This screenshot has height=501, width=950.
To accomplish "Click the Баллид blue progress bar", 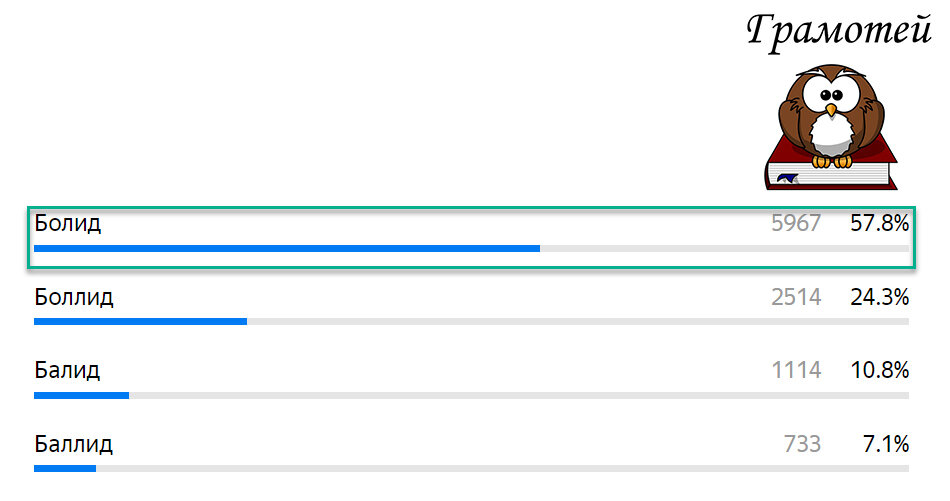I will tap(65, 468).
